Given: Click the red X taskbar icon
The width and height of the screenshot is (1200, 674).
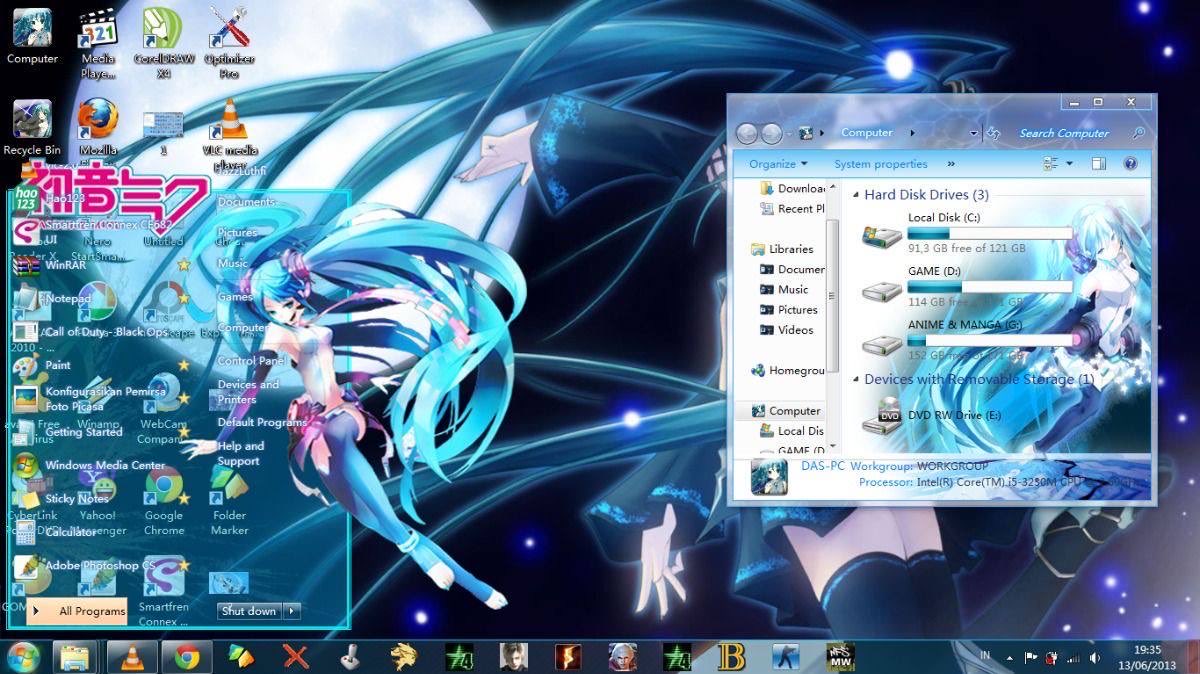Looking at the screenshot, I should [295, 657].
